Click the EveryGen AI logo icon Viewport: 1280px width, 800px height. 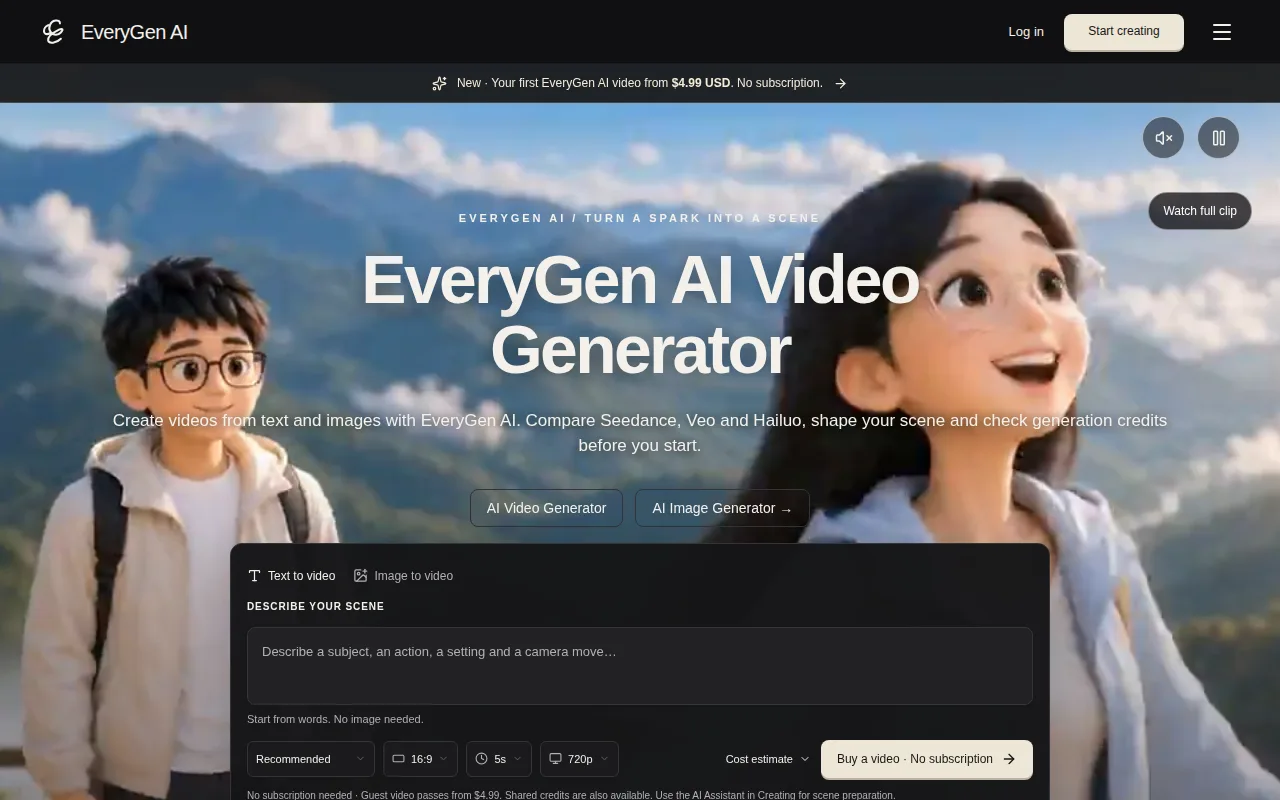click(53, 32)
